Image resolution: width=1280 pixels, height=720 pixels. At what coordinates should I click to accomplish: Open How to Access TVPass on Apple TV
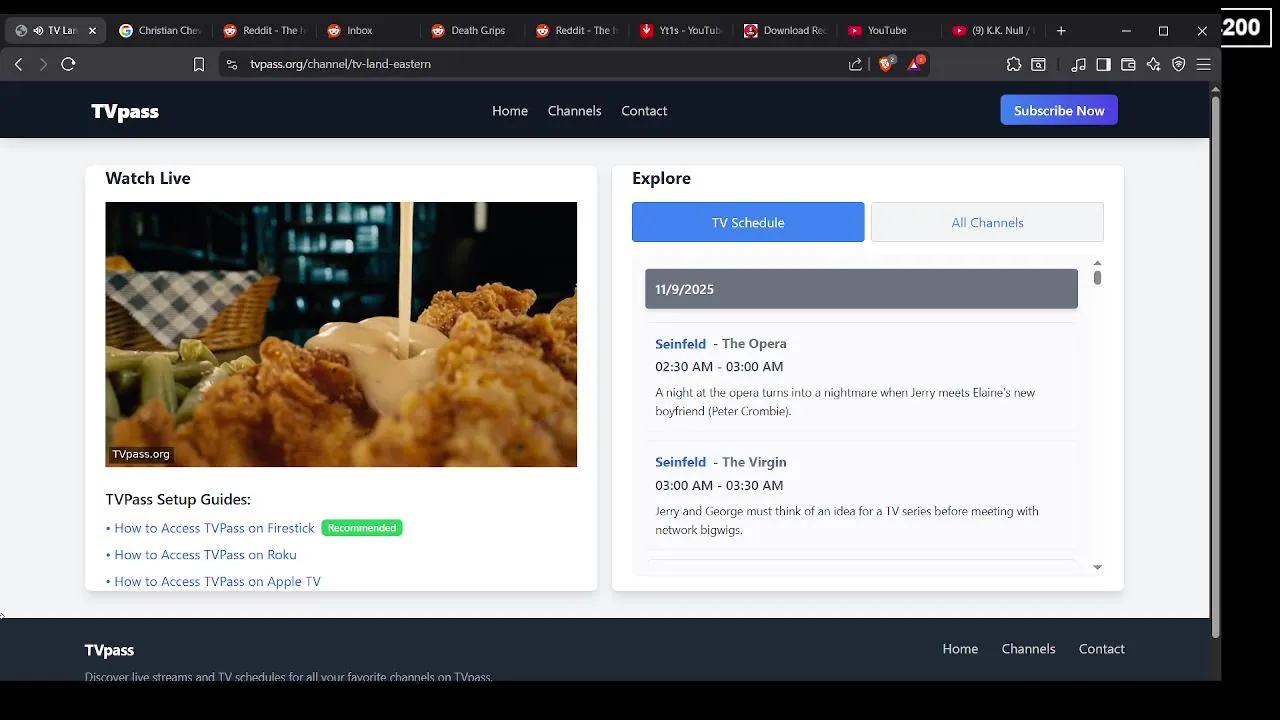point(217,581)
